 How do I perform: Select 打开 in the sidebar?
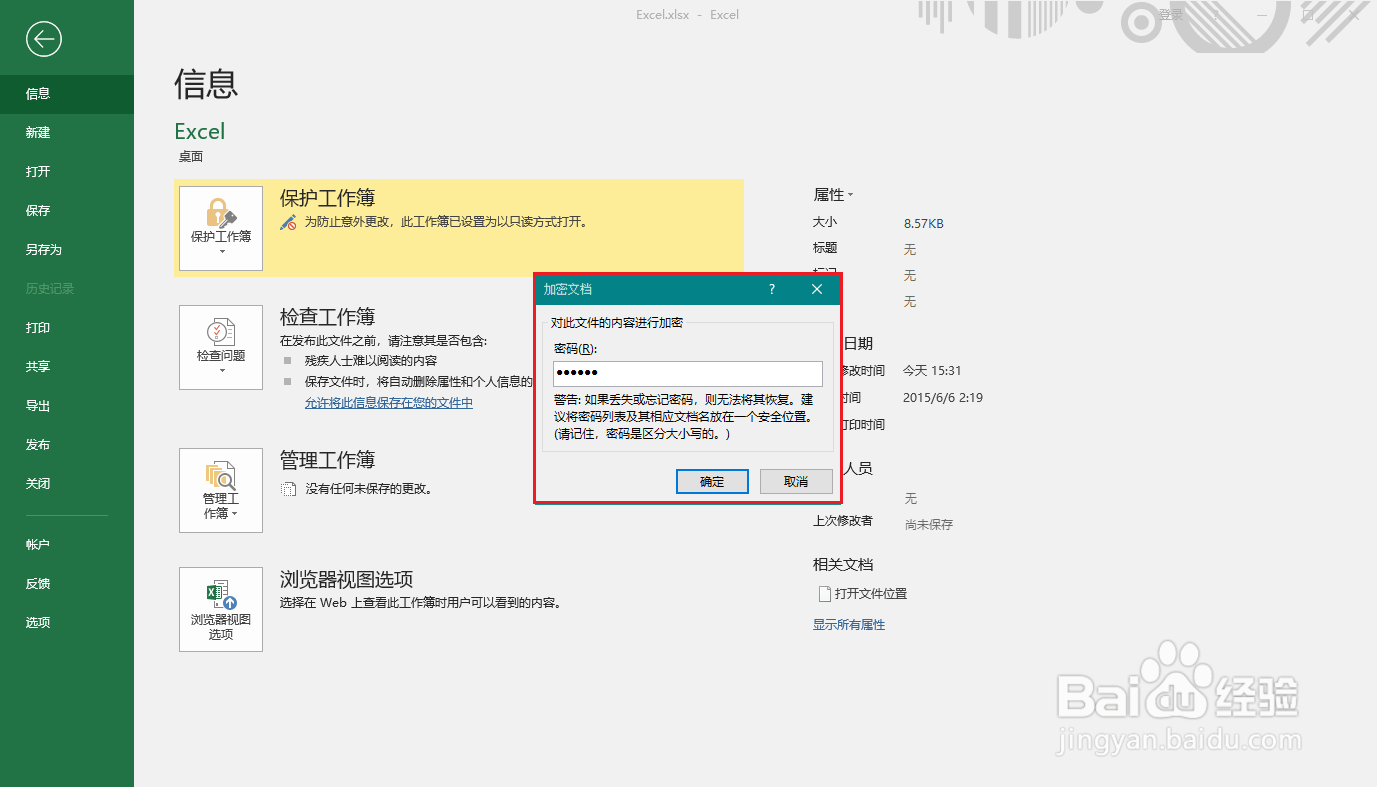click(67, 172)
